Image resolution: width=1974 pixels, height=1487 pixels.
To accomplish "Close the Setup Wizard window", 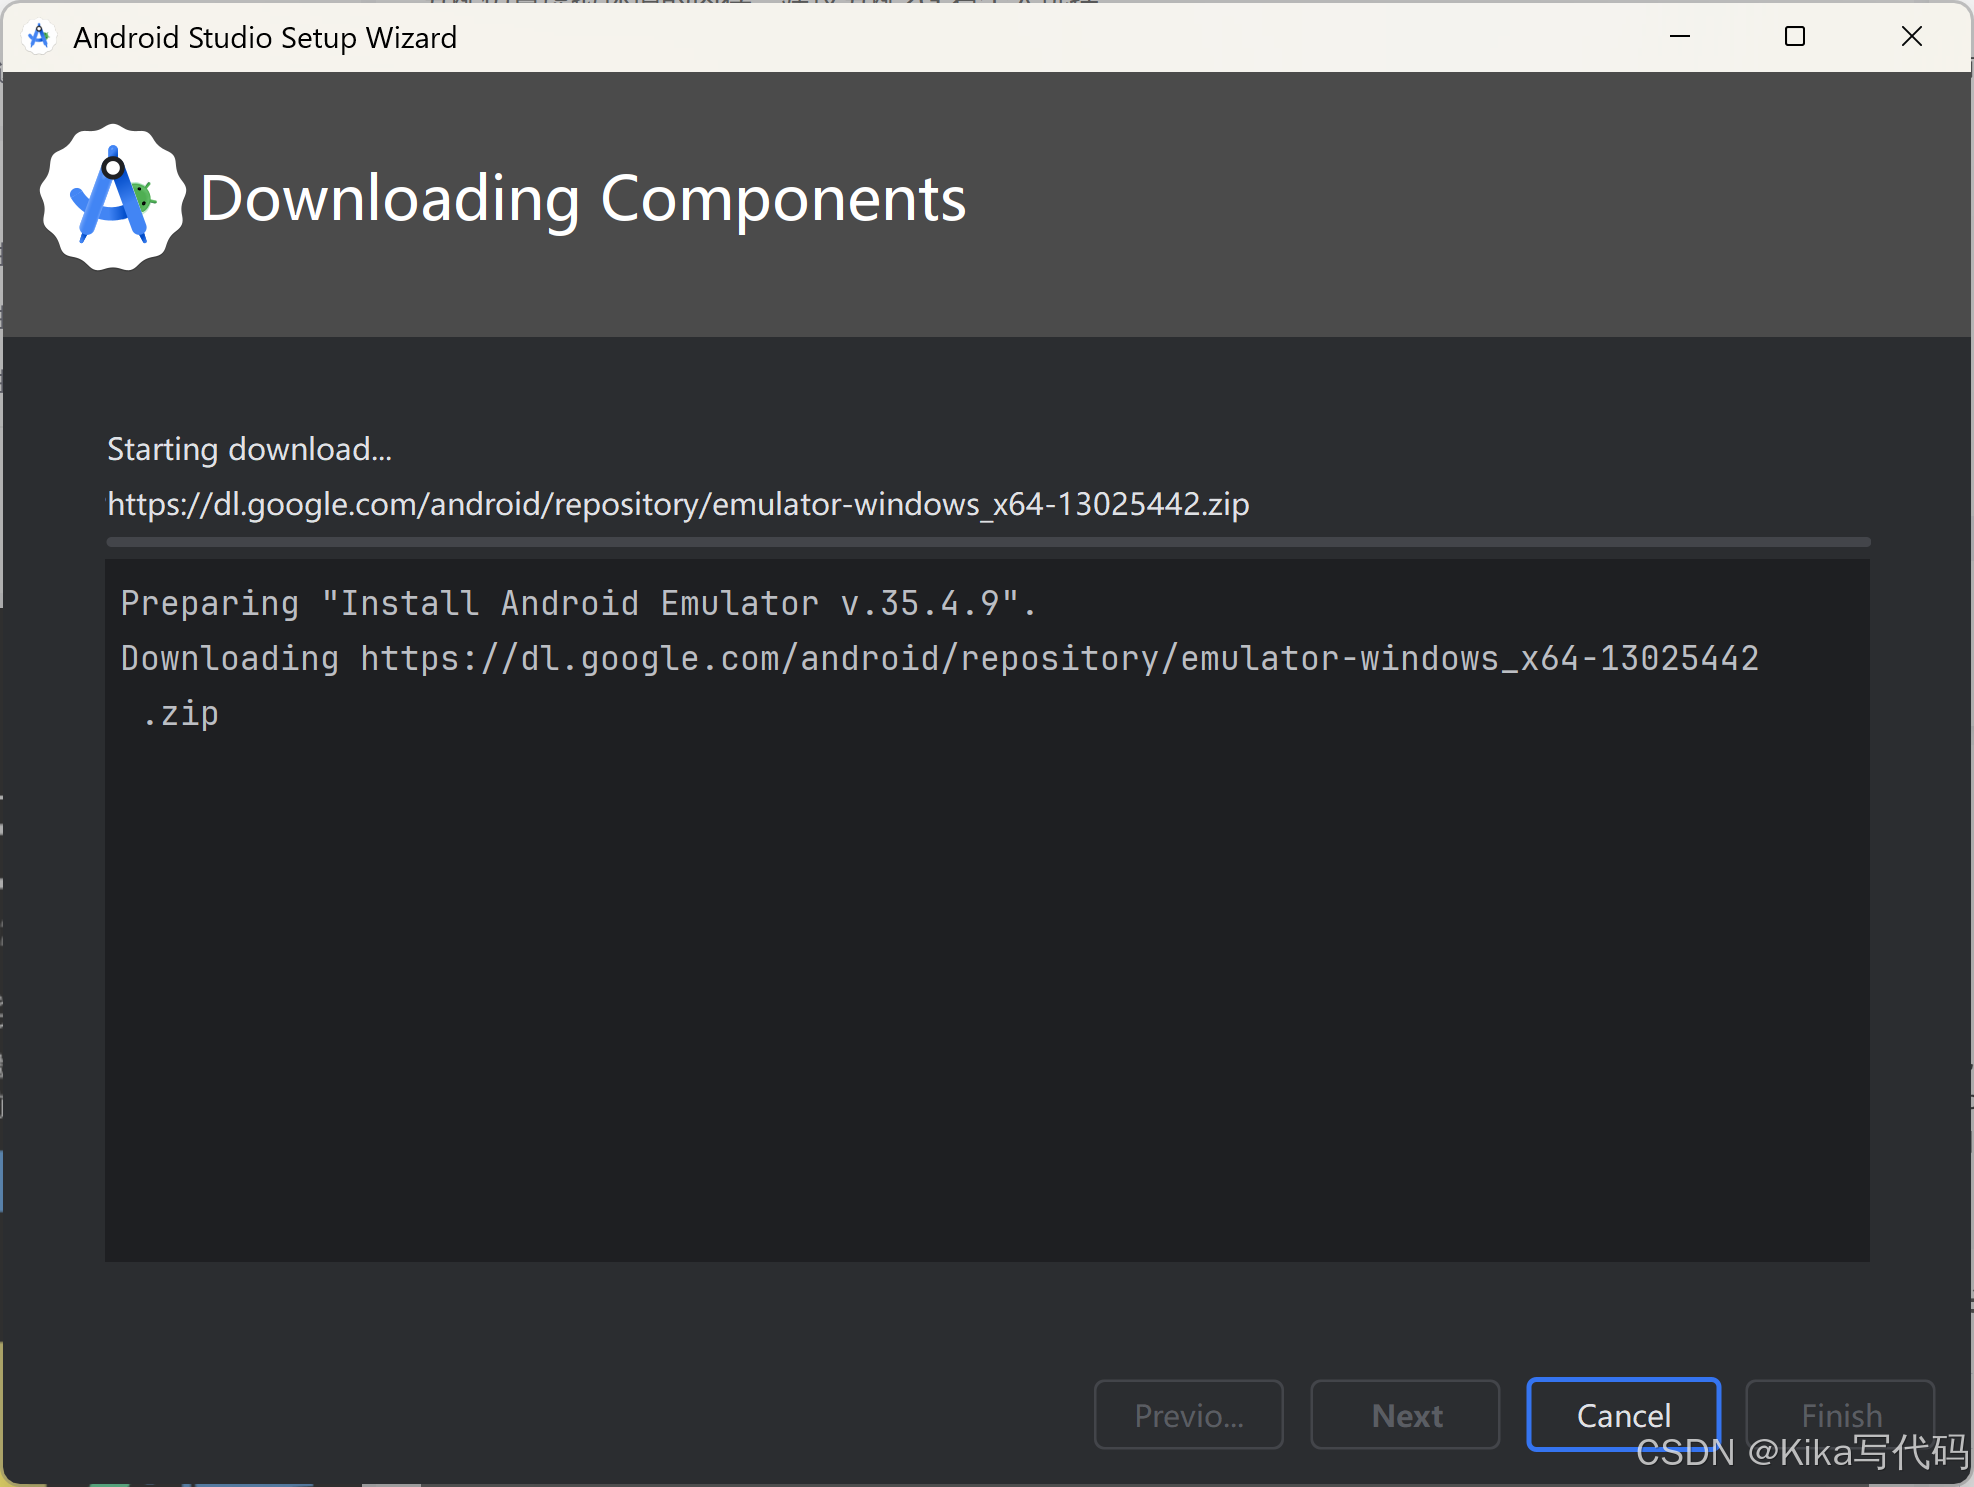I will [x=1911, y=37].
